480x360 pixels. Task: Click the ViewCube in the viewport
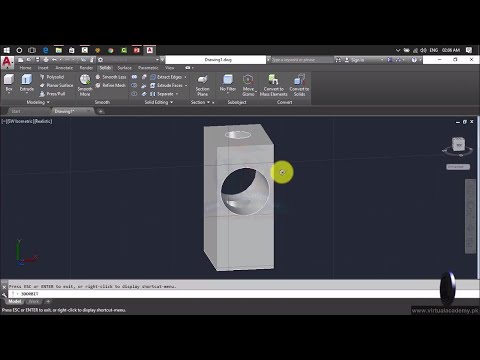pyautogui.click(x=459, y=145)
